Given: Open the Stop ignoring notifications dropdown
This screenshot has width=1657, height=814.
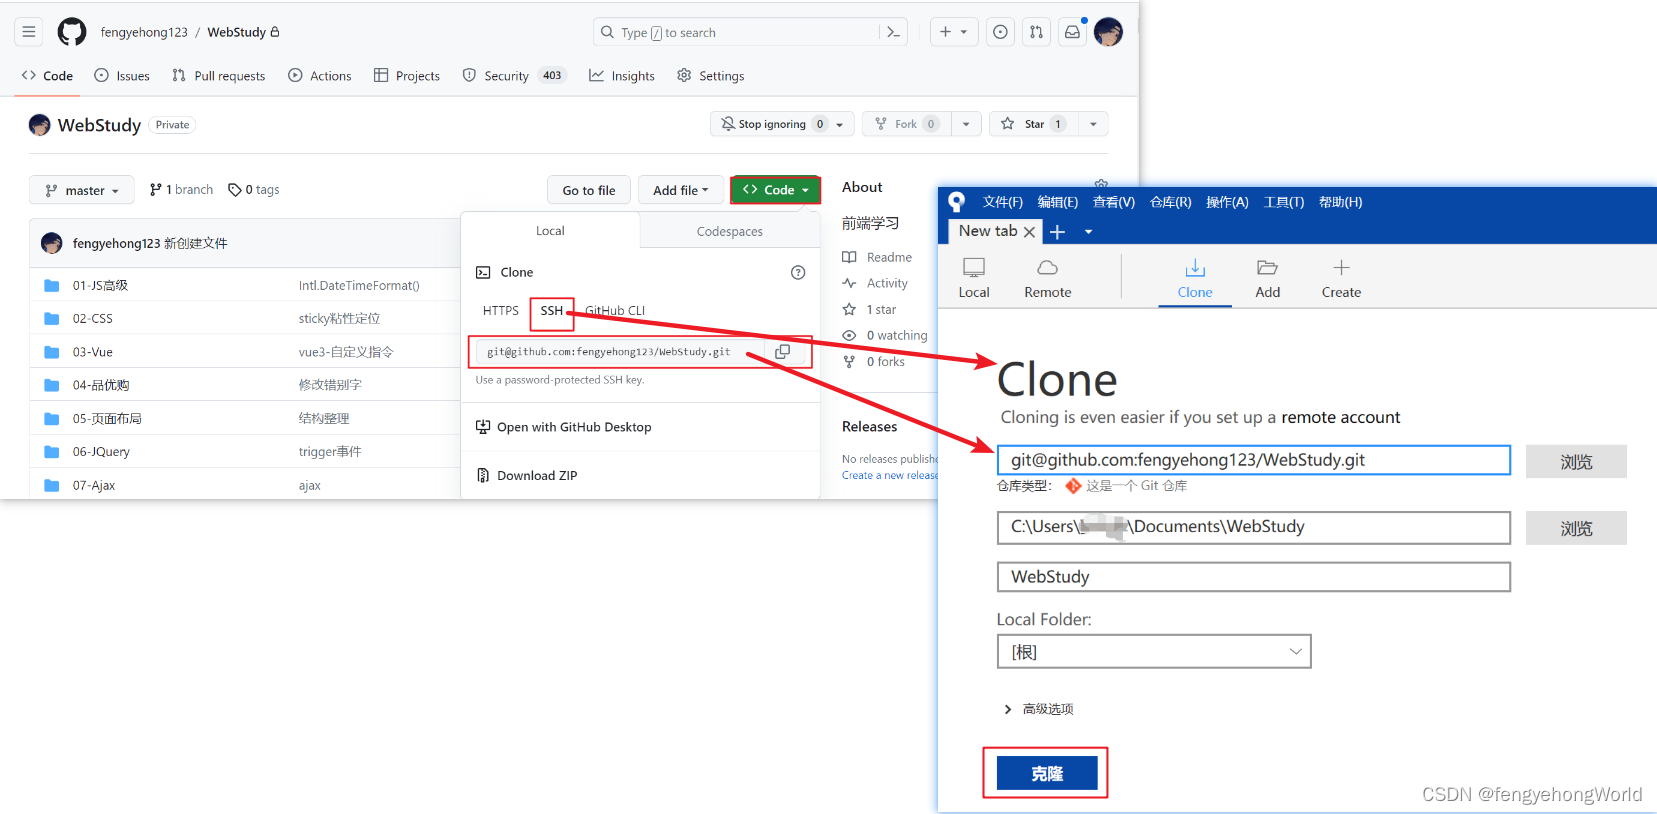Looking at the screenshot, I should (782, 124).
